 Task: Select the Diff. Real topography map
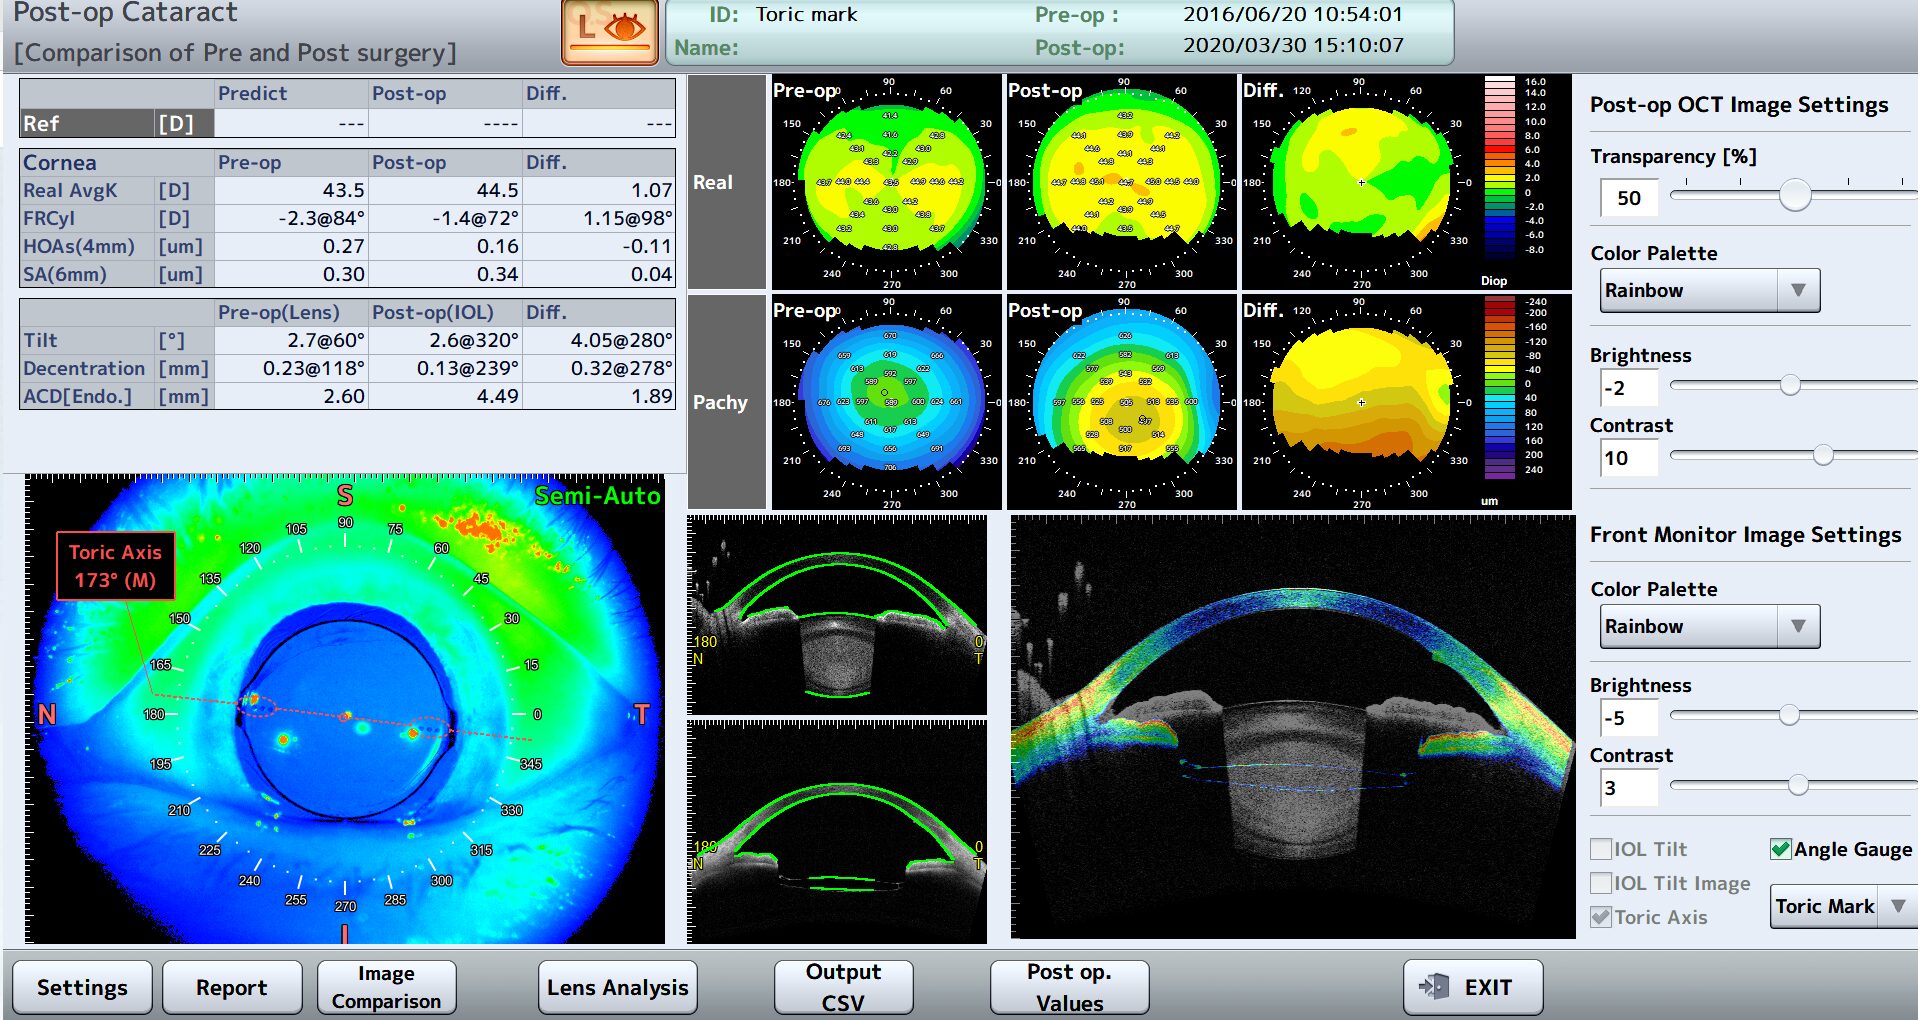coord(1360,182)
